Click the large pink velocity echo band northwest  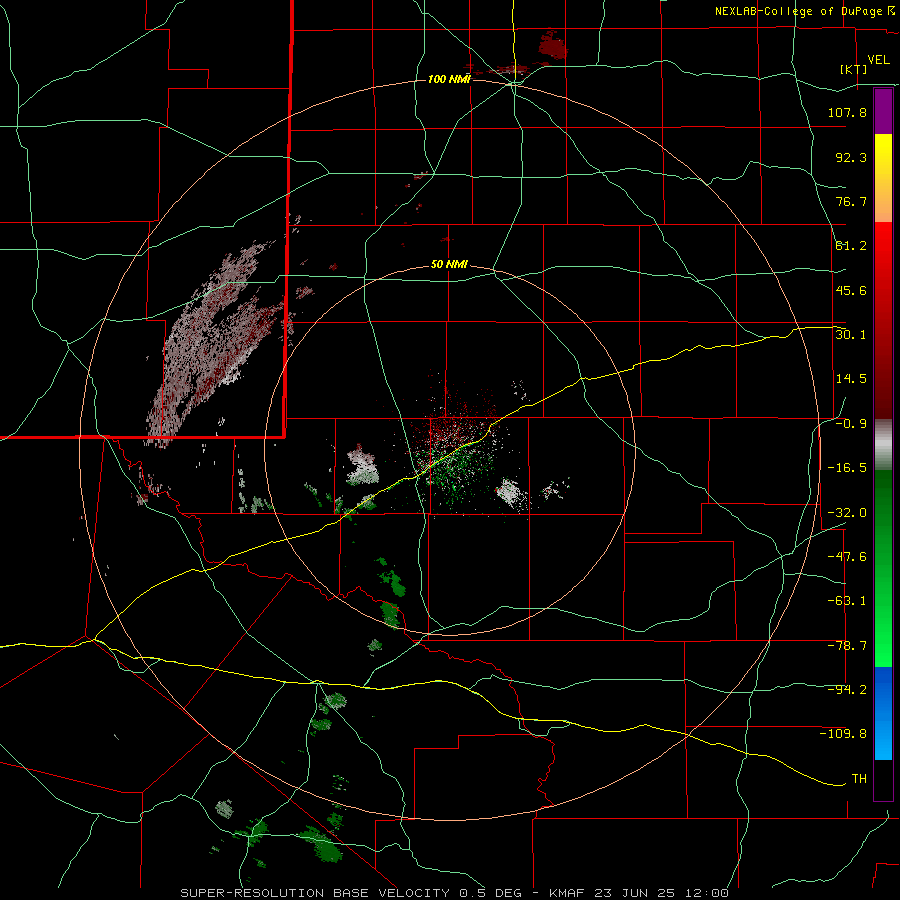(x=215, y=342)
